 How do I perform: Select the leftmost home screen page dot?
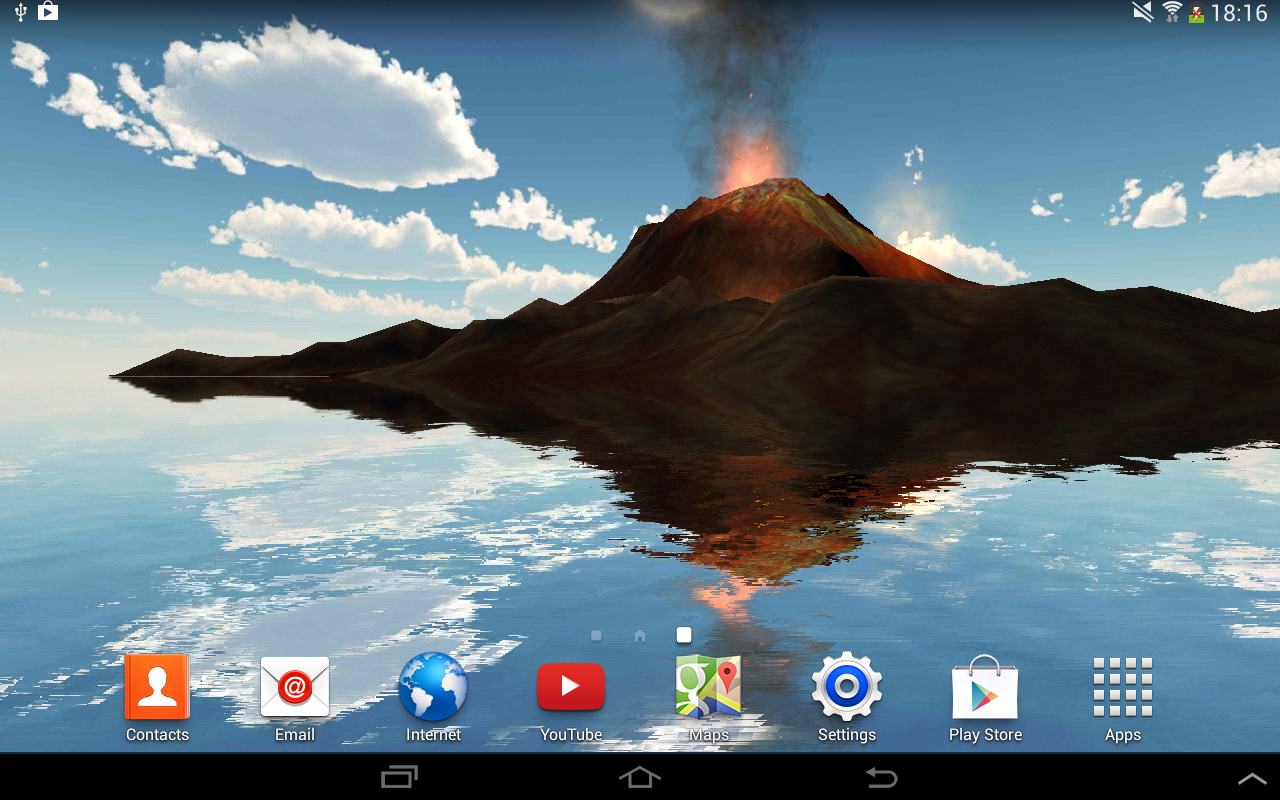[596, 634]
